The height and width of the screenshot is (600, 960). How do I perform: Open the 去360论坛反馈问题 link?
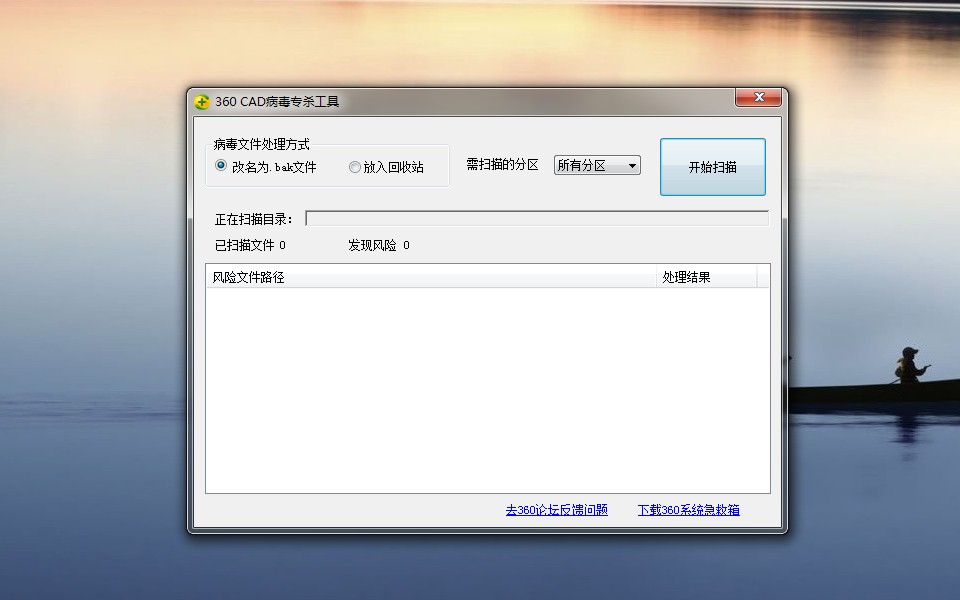(x=556, y=510)
